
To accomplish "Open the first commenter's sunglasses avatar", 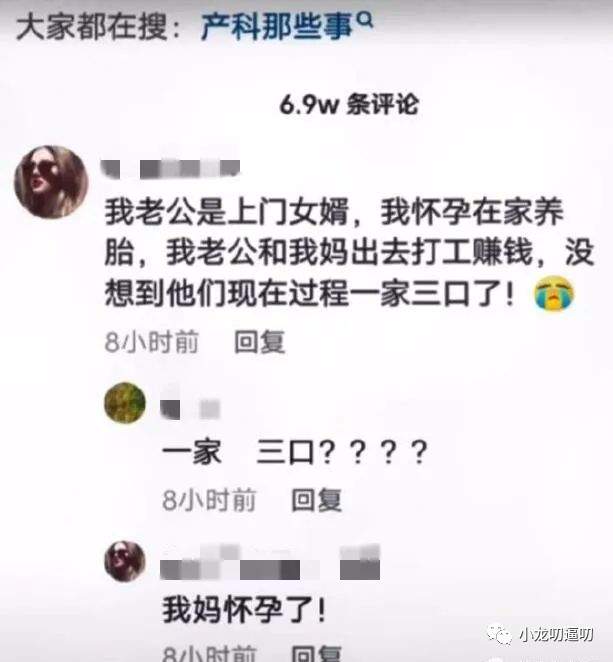I will pos(51,182).
